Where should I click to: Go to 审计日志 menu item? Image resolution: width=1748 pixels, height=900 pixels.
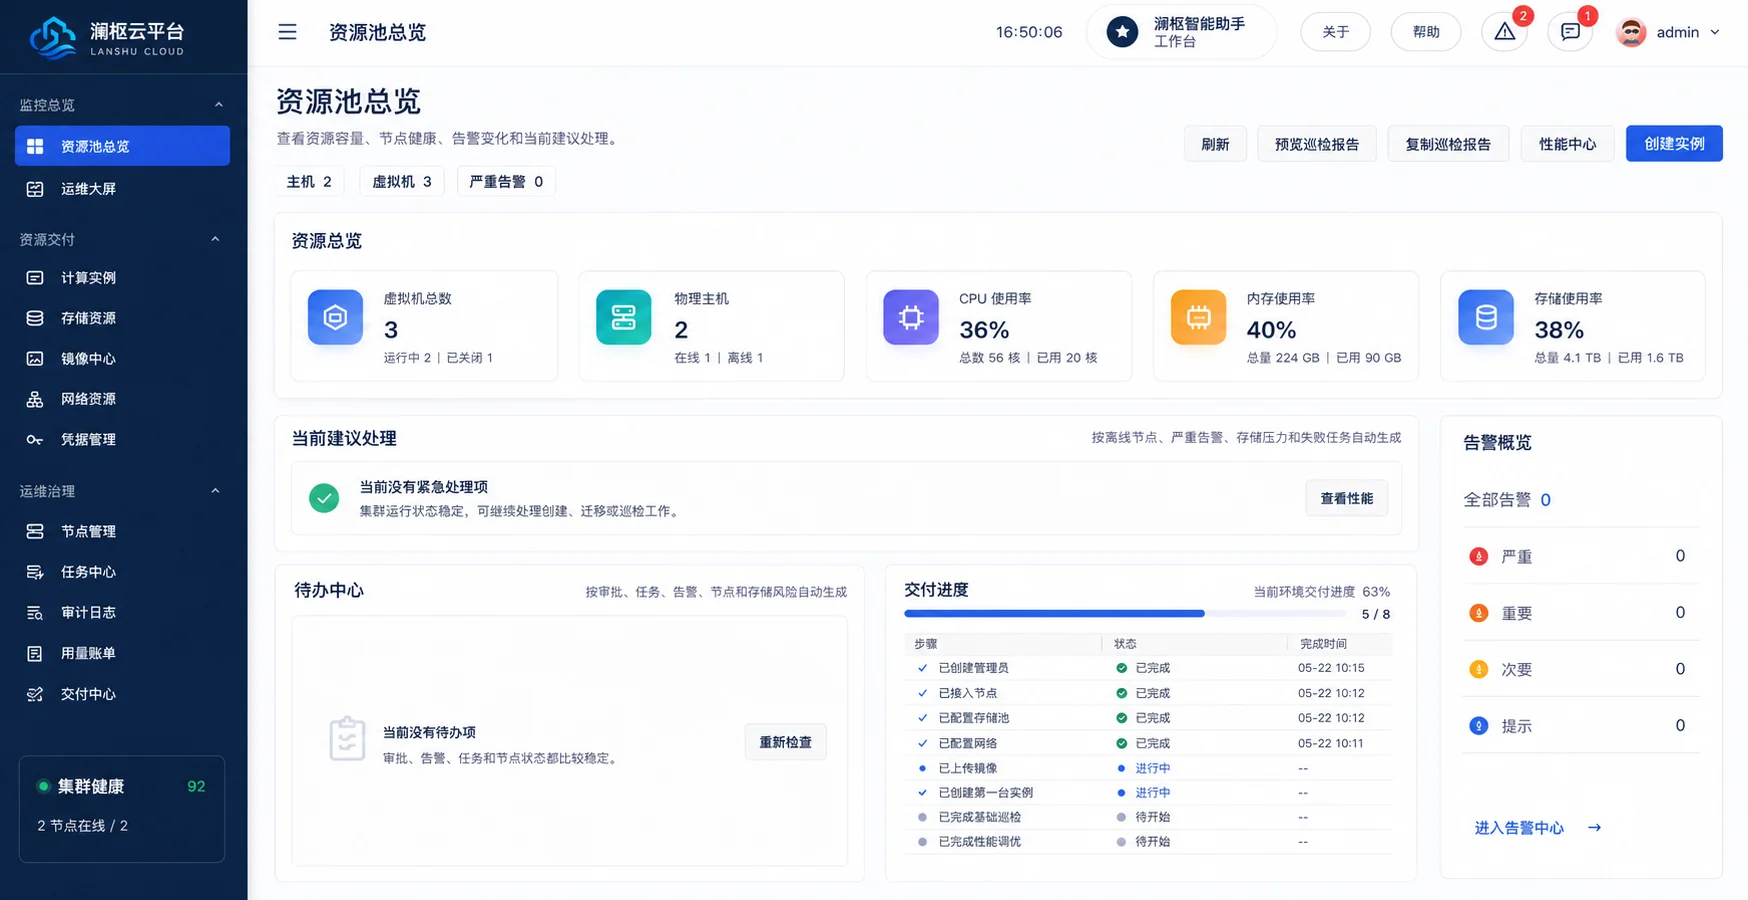pos(122,613)
